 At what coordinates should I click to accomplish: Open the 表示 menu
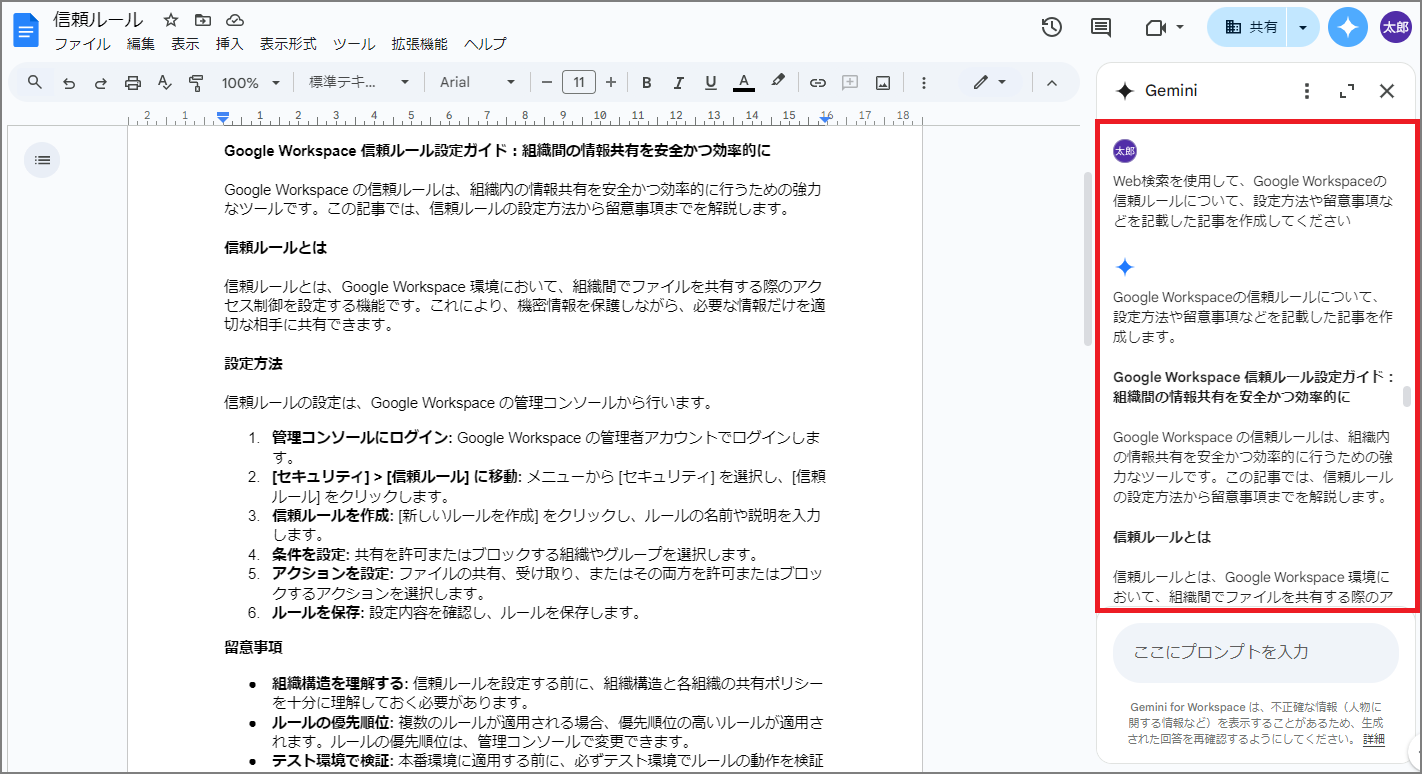[185, 44]
